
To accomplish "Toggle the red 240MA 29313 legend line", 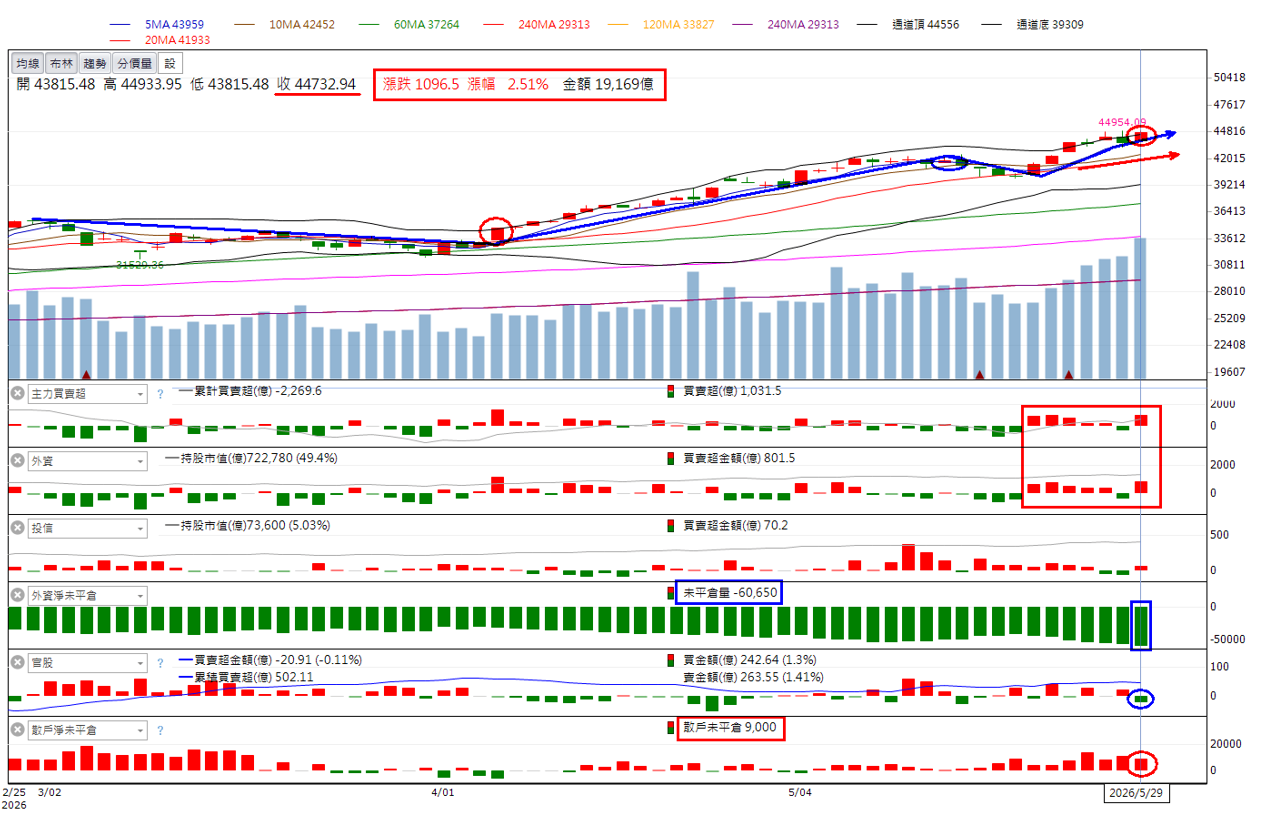I will (x=537, y=24).
